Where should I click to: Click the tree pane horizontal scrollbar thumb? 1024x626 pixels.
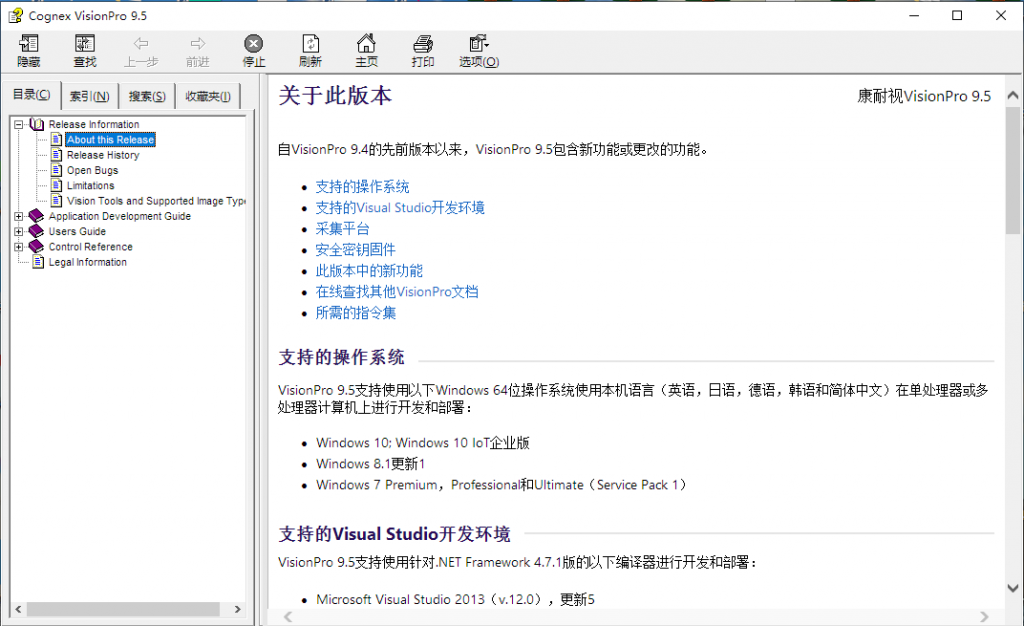point(123,609)
